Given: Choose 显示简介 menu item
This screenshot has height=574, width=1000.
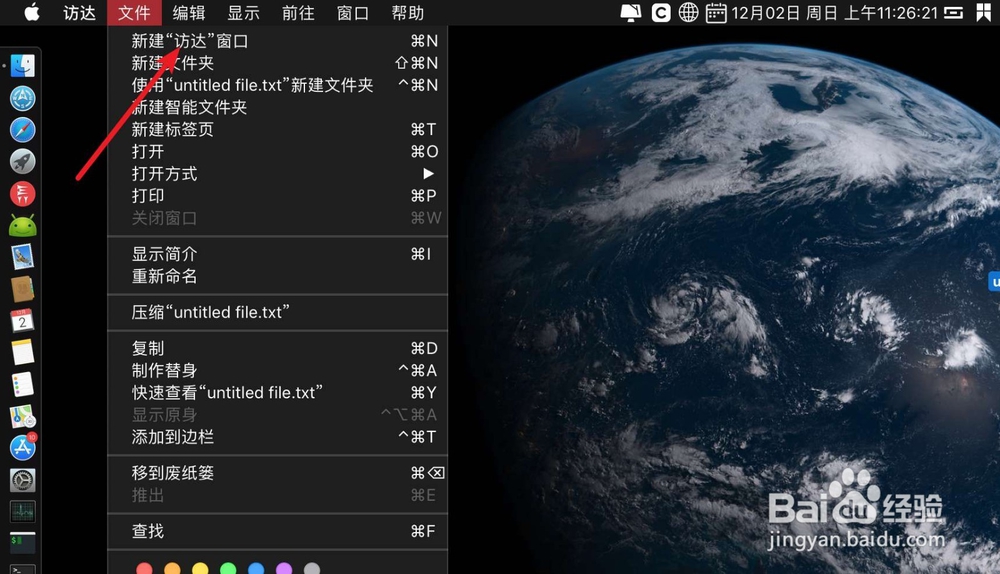Looking at the screenshot, I should click(277, 254).
